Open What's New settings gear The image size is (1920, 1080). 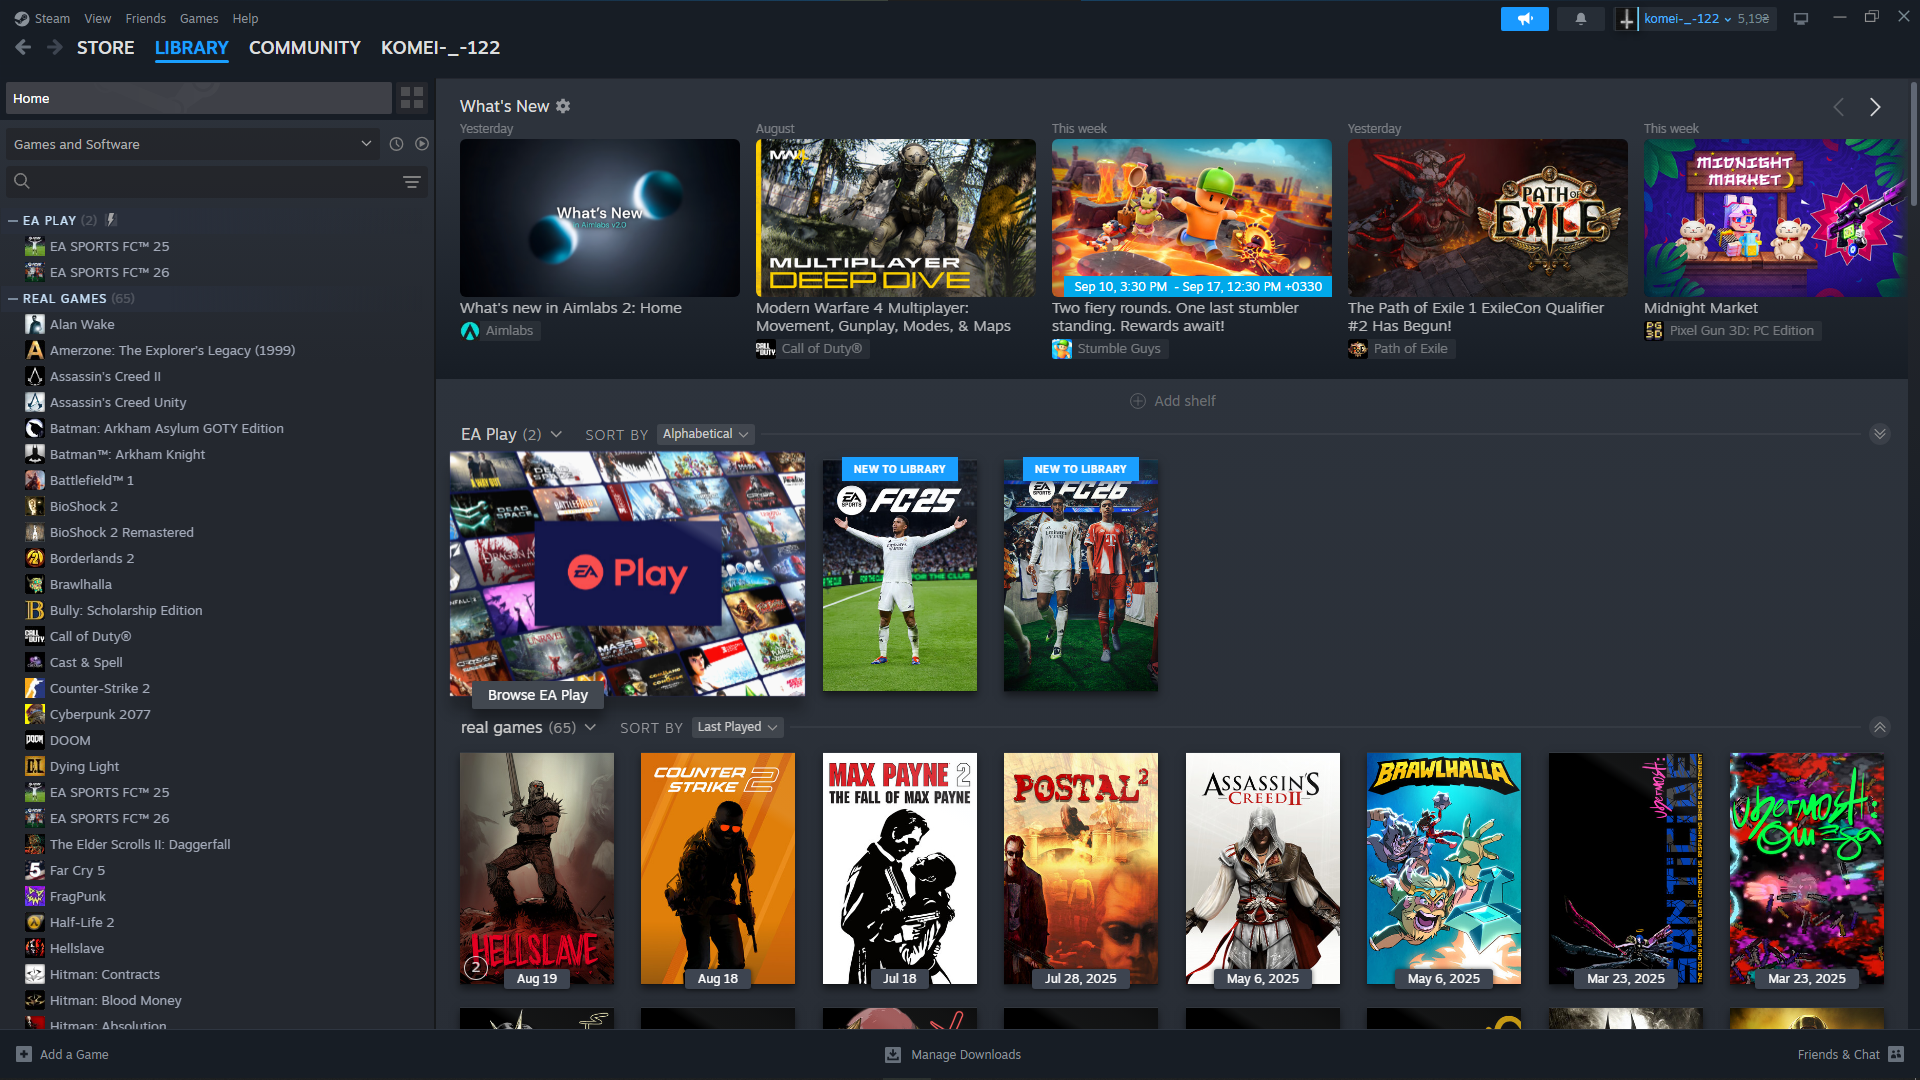[563, 106]
